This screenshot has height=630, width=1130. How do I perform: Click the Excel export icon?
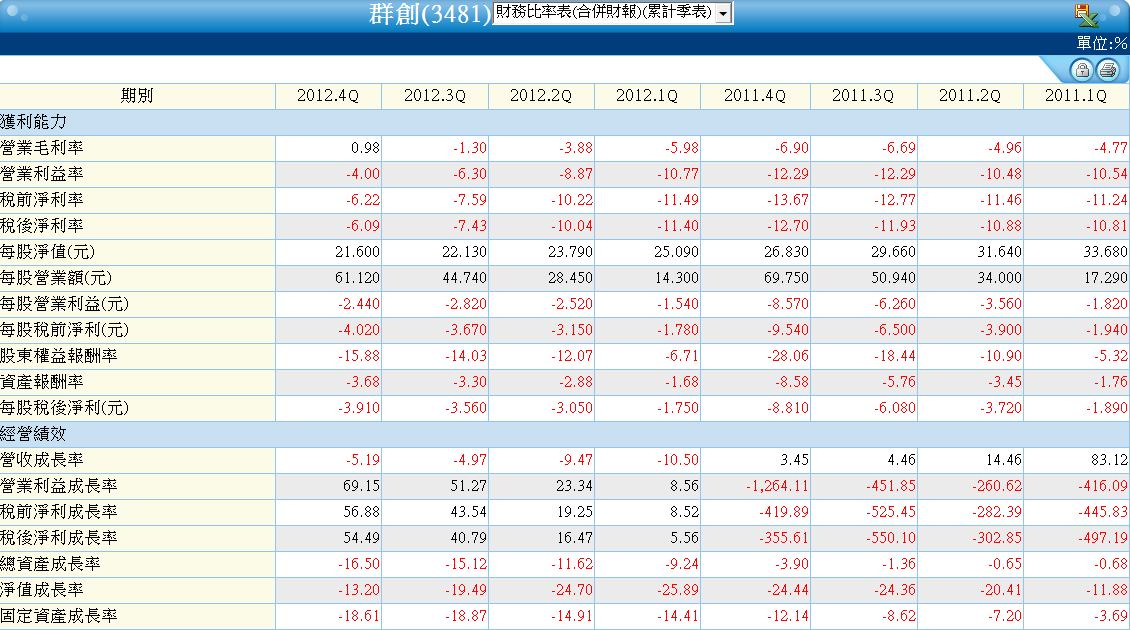pos(1085,15)
